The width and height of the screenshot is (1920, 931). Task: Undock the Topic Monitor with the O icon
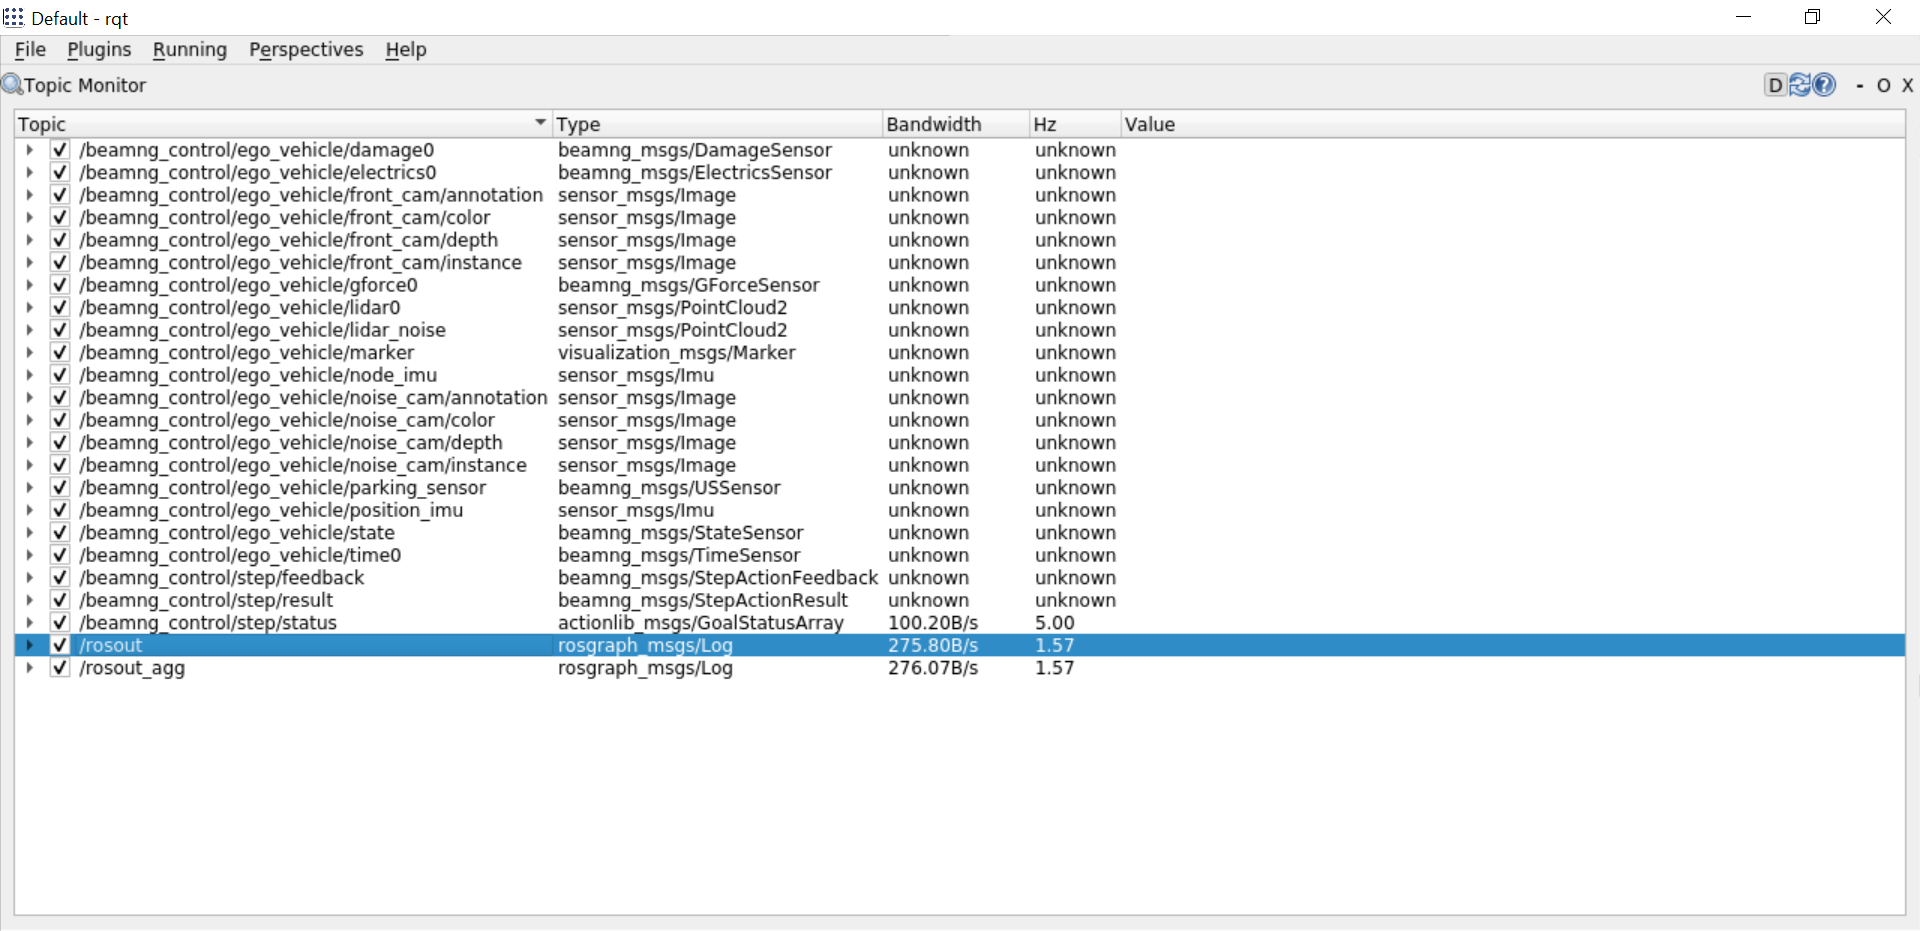coord(1884,85)
